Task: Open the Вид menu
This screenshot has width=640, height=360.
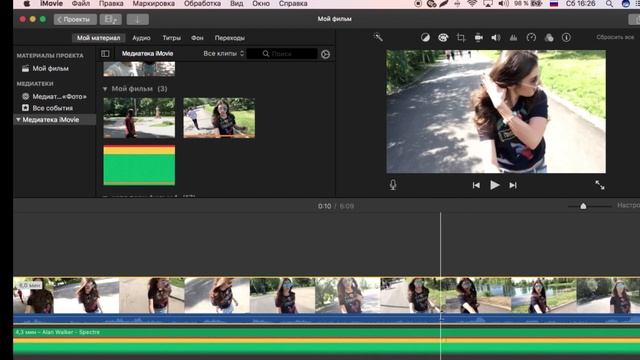Action: tap(236, 4)
